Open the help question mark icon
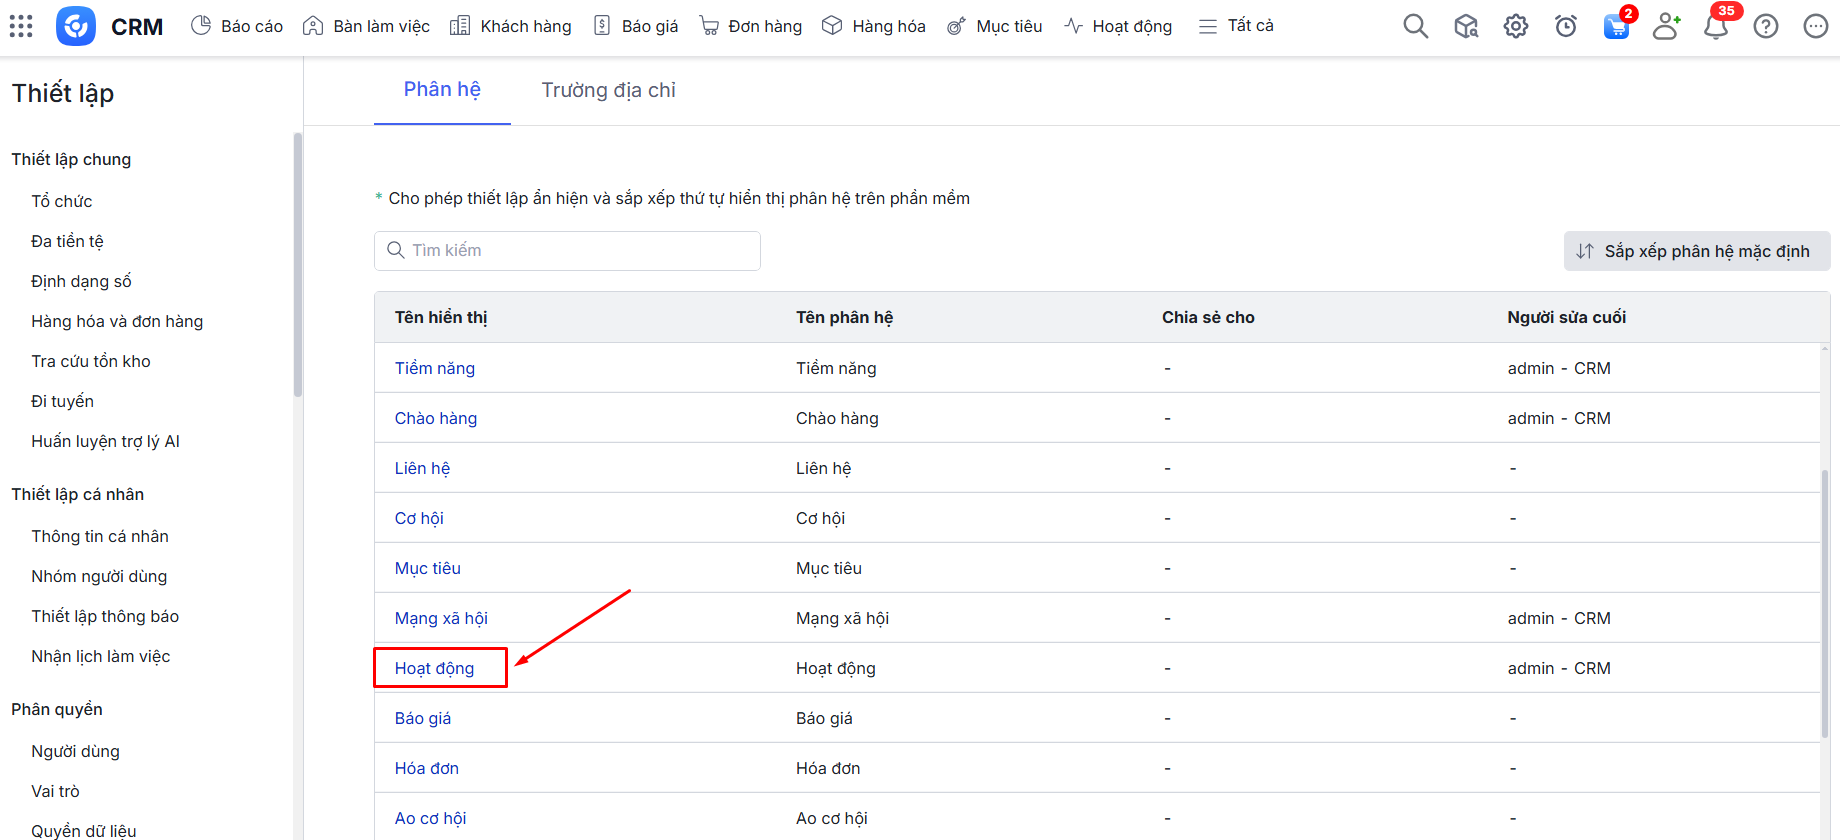This screenshot has width=1840, height=840. point(1766,26)
